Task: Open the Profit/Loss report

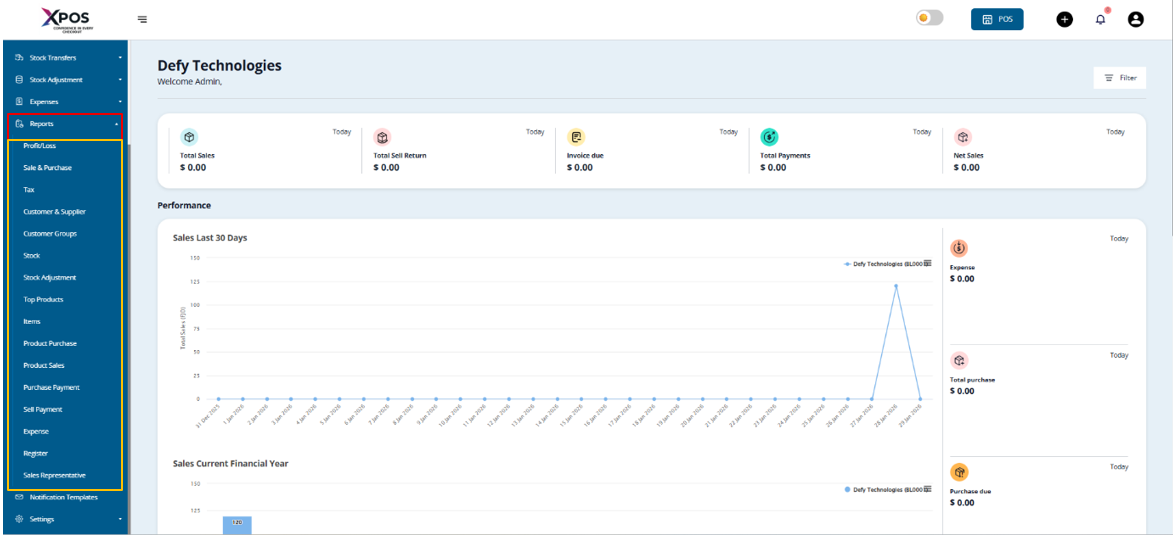Action: [40, 146]
